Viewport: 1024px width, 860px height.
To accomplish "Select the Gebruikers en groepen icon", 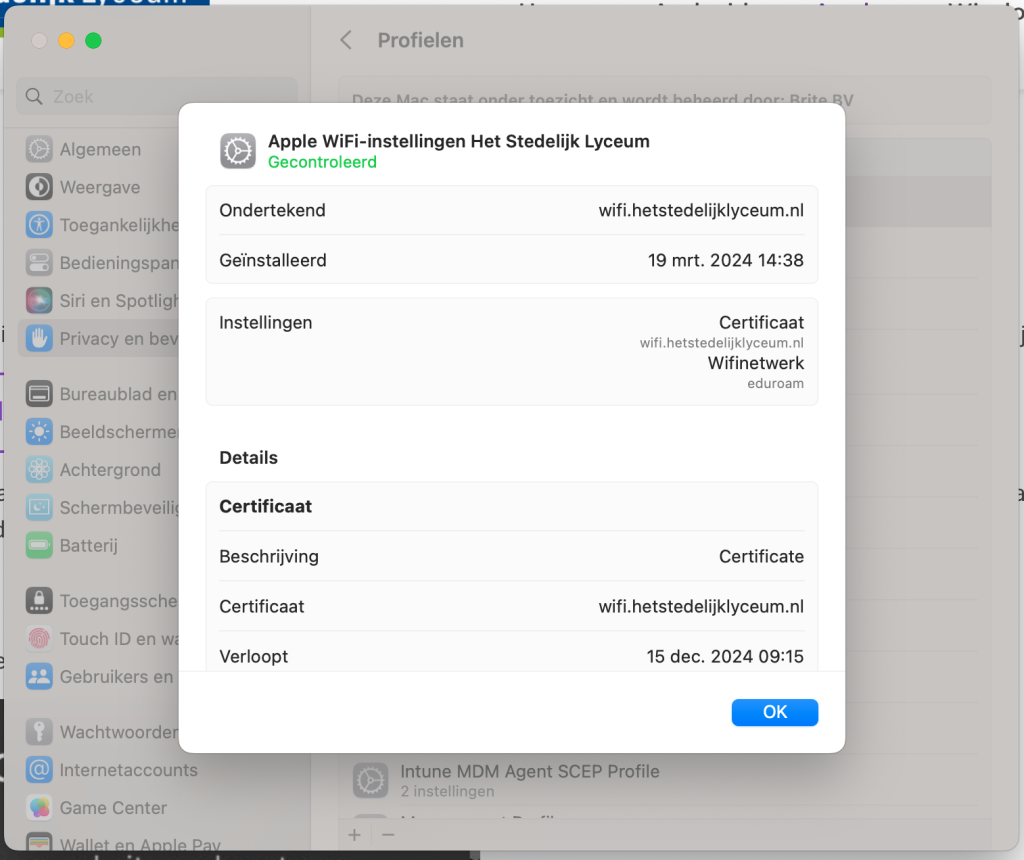I will [x=39, y=677].
